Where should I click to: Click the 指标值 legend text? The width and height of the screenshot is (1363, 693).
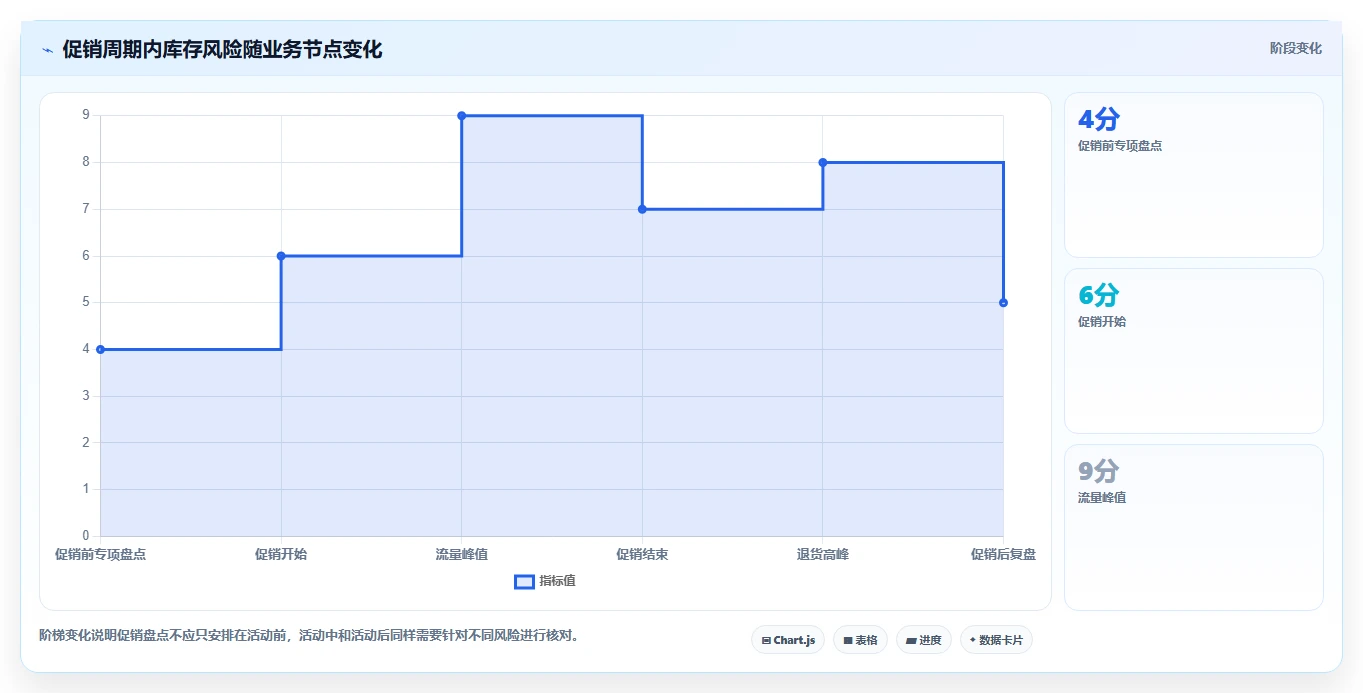point(558,582)
